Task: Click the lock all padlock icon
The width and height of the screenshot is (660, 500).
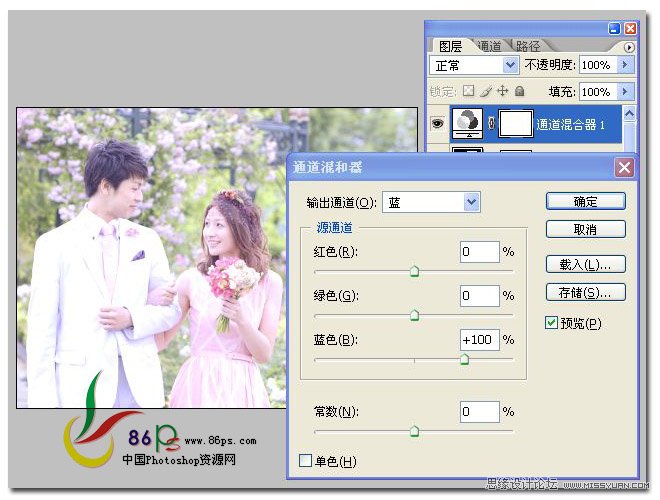Action: (520, 91)
